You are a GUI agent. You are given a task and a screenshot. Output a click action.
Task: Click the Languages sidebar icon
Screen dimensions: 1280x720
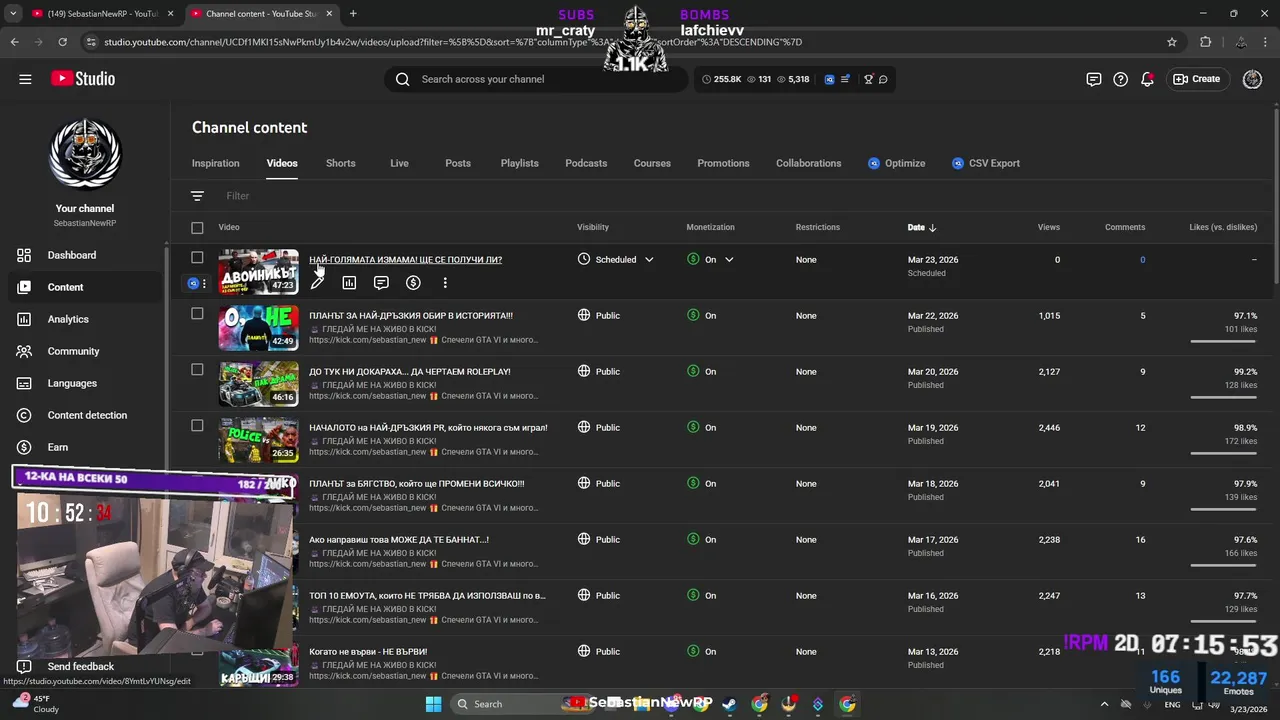24,383
